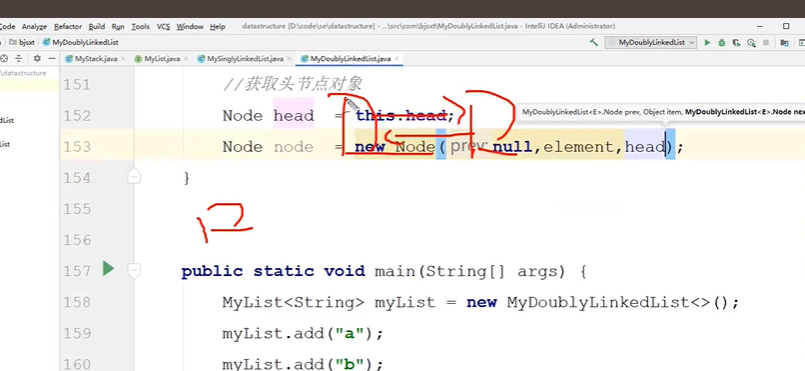Close the MyList.java editor tab
The height and width of the screenshot is (371, 805).
click(185, 59)
